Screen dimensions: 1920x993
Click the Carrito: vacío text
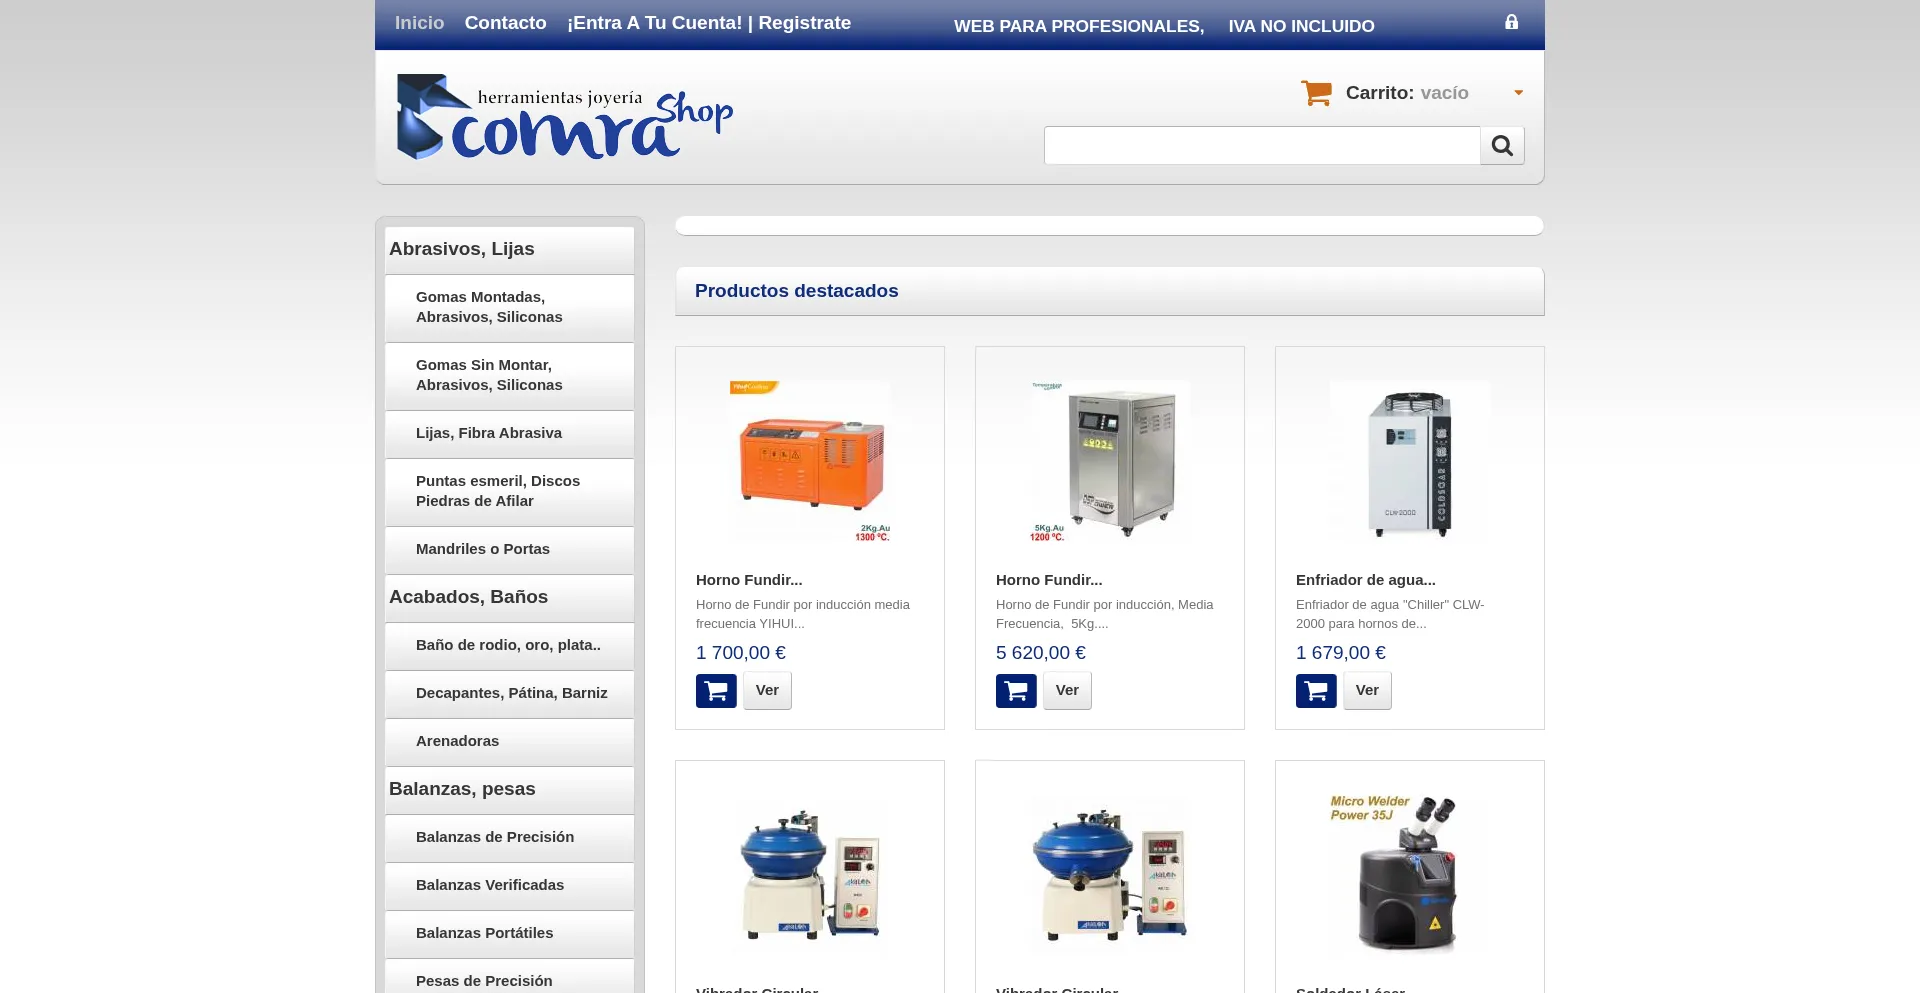point(1407,93)
